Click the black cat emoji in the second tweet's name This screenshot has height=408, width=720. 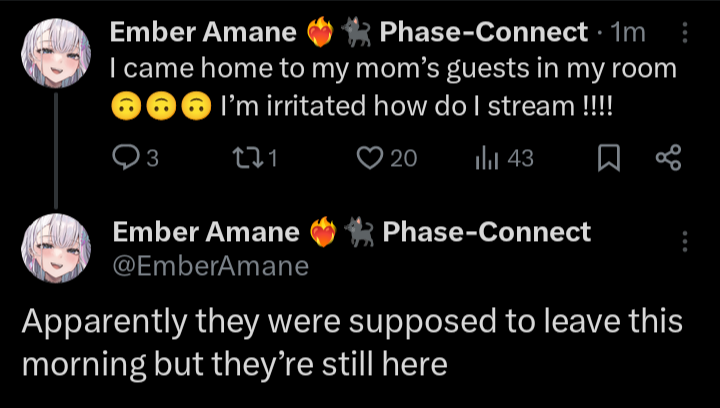359,234
